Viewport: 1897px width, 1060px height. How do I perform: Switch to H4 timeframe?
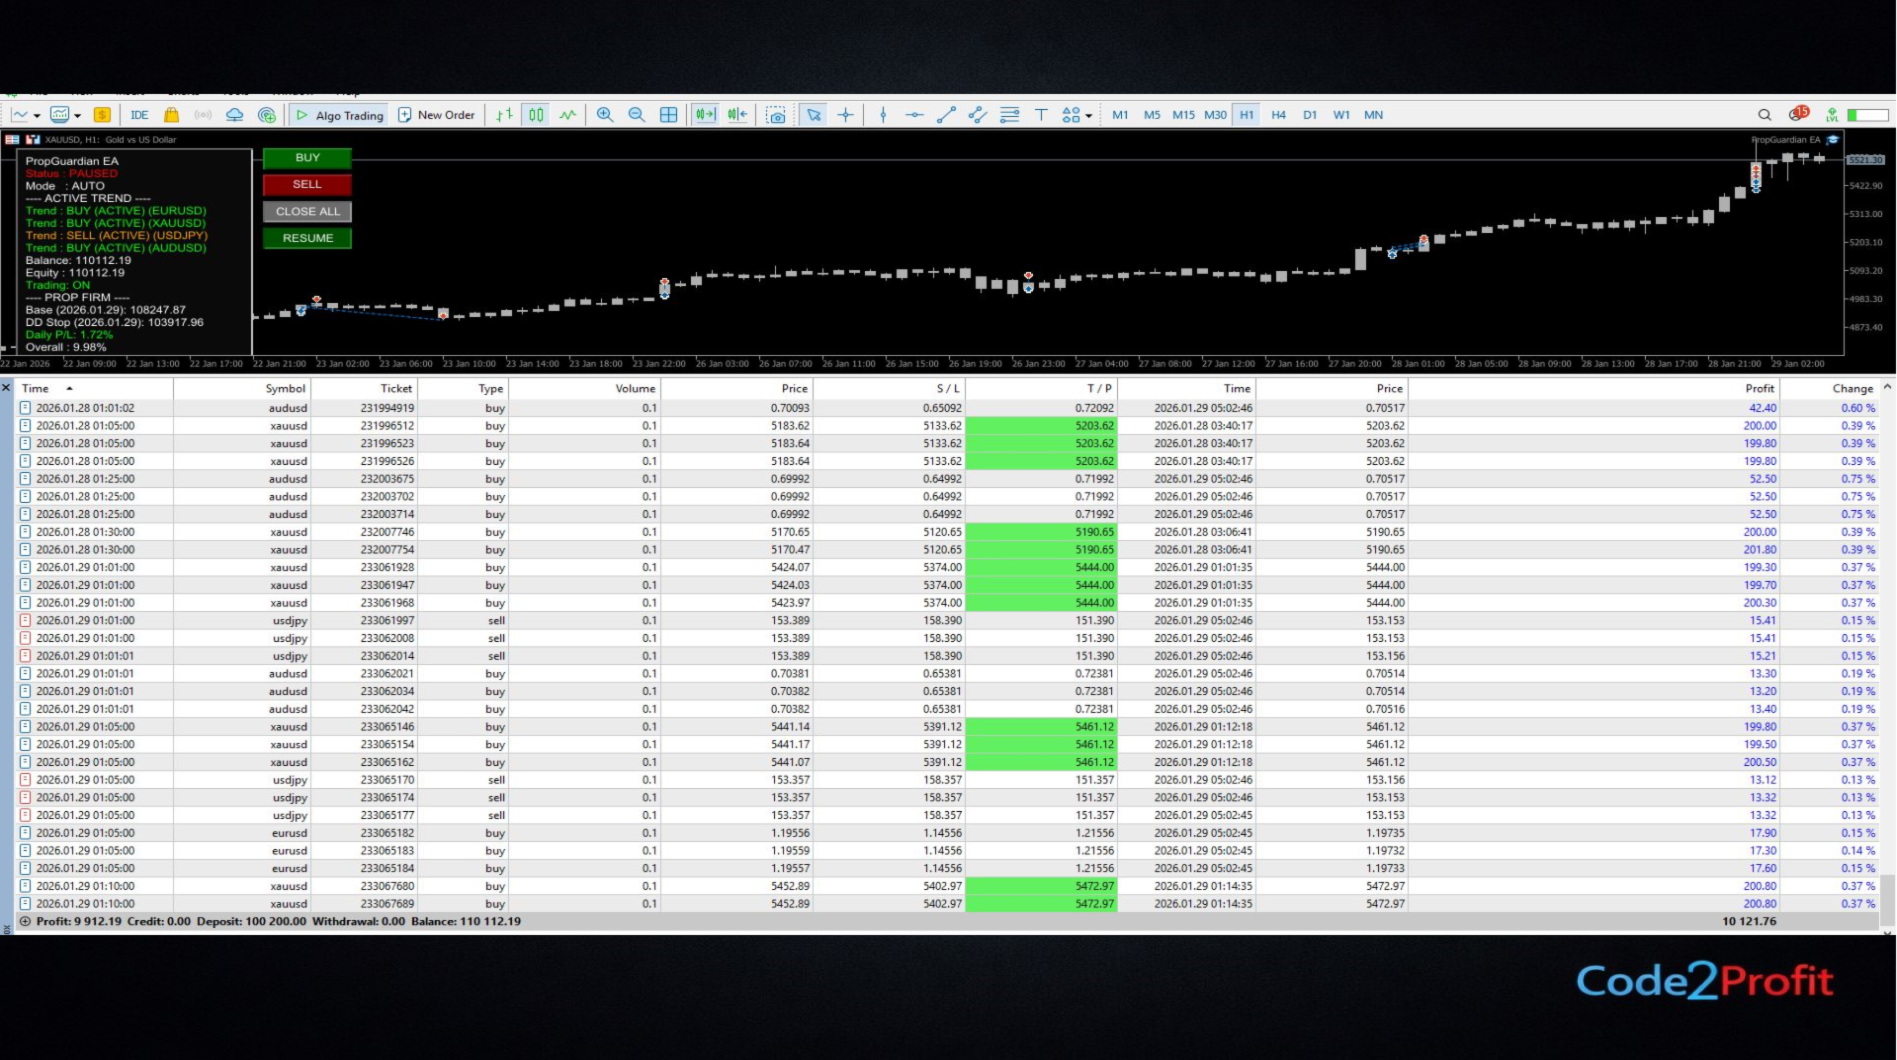pyautogui.click(x=1279, y=115)
